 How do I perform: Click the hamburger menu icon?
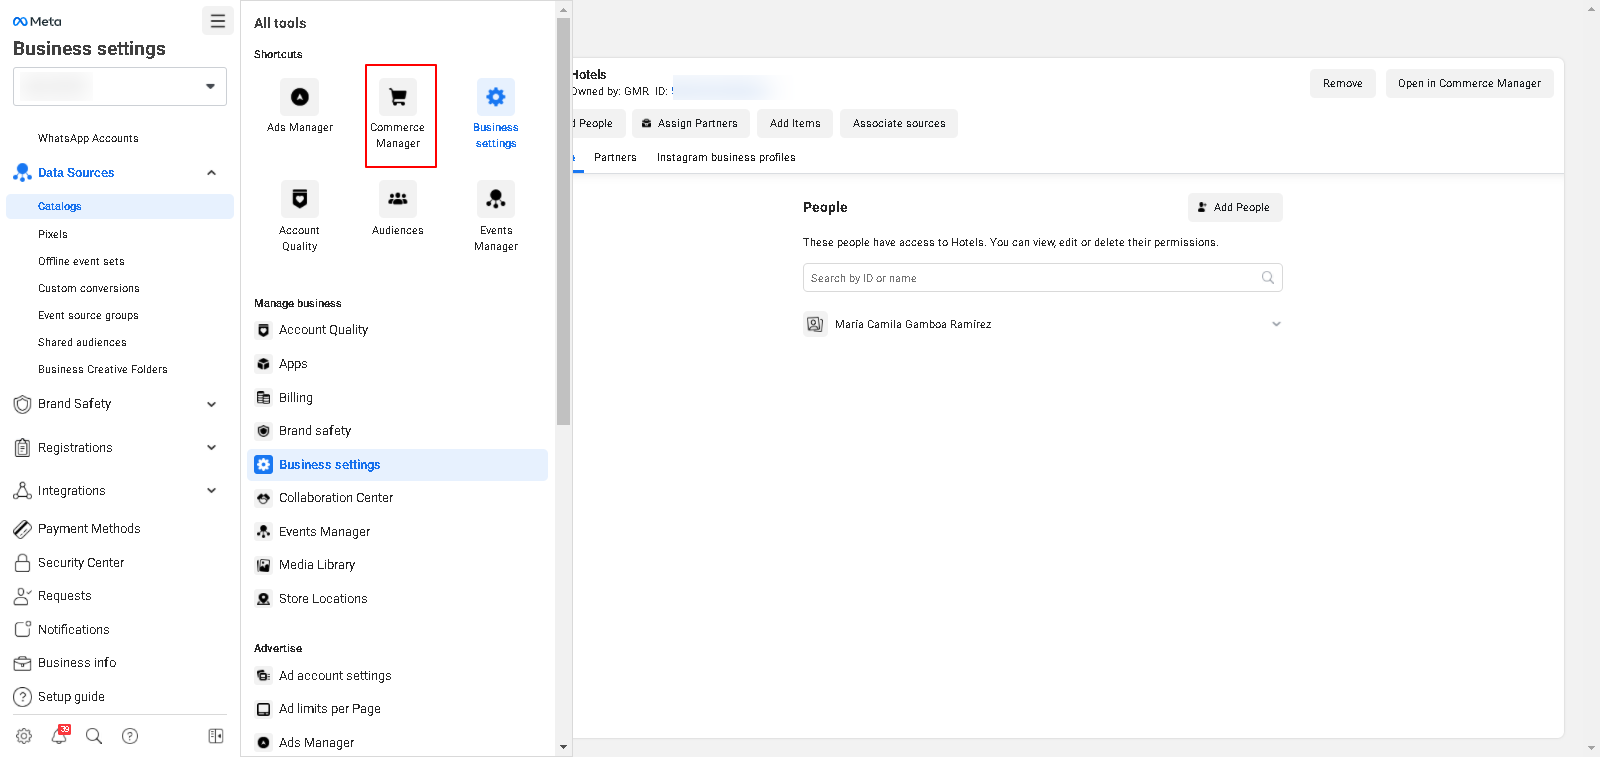[x=218, y=21]
